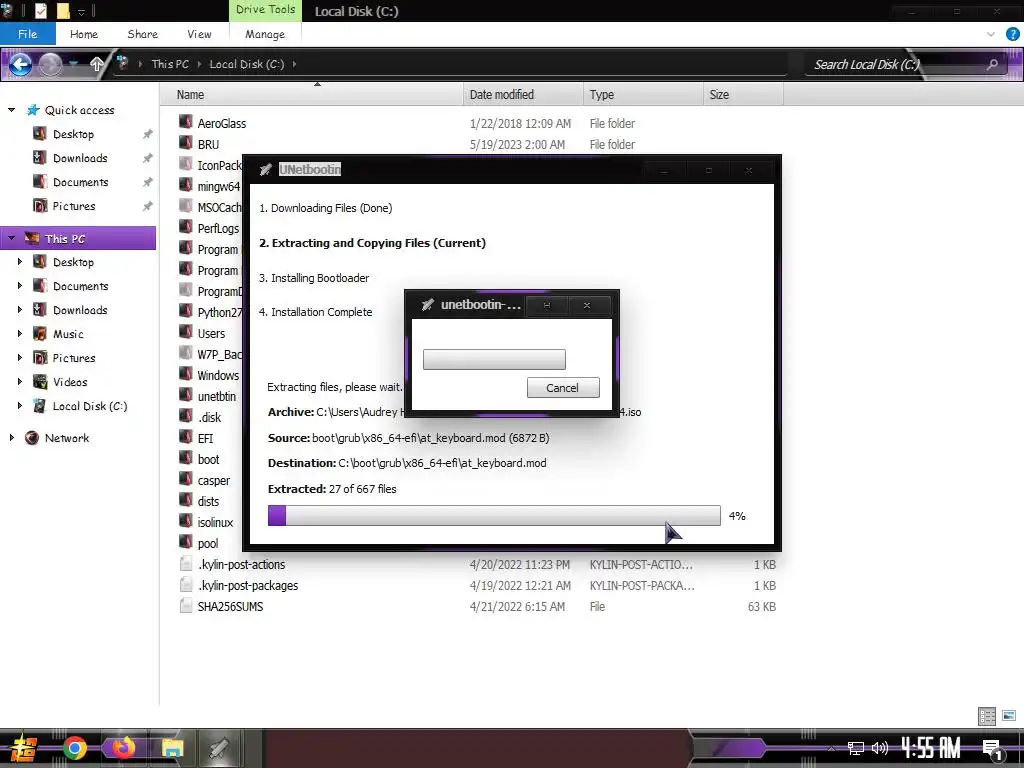Open the Manage ribbon tab
Screen dimensions: 1024x768
[x=265, y=34]
